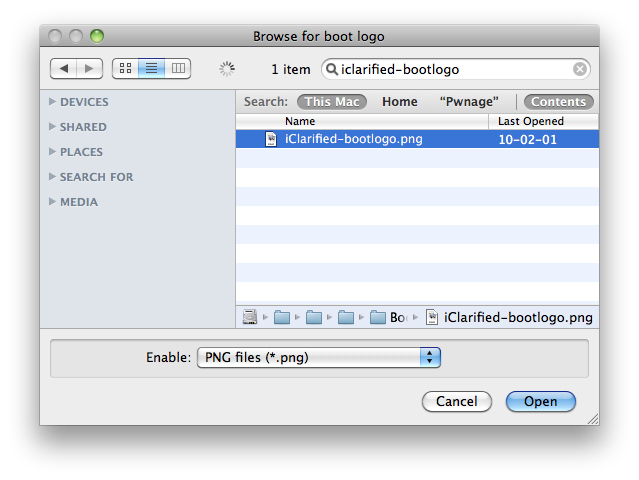Expand the MEDIA sidebar section
The height and width of the screenshot is (480, 639).
tap(52, 202)
